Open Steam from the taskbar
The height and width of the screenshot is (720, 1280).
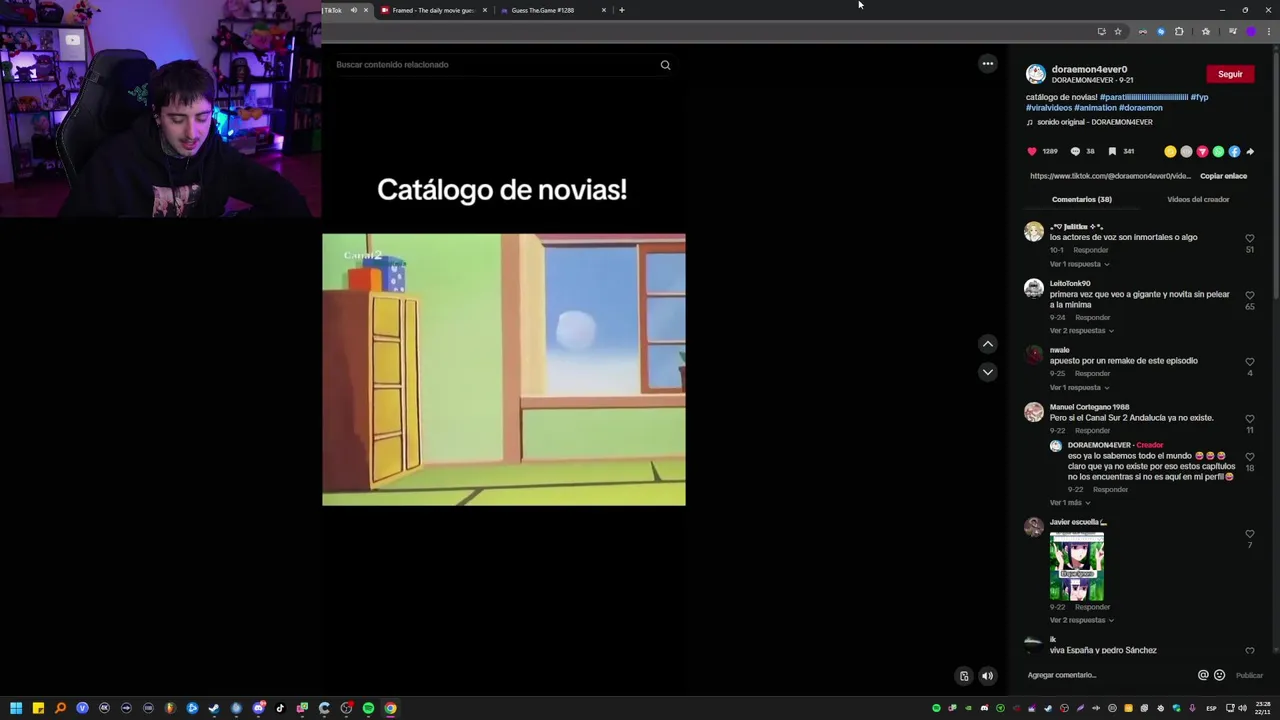[x=214, y=708]
